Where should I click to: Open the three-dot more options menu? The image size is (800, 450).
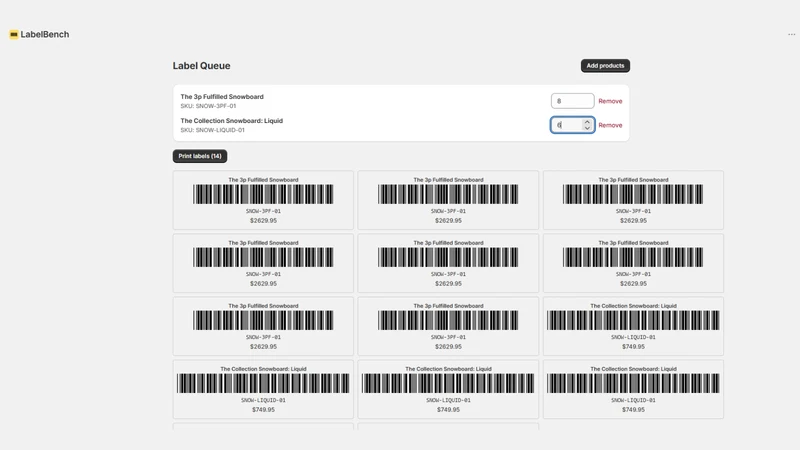[791, 34]
